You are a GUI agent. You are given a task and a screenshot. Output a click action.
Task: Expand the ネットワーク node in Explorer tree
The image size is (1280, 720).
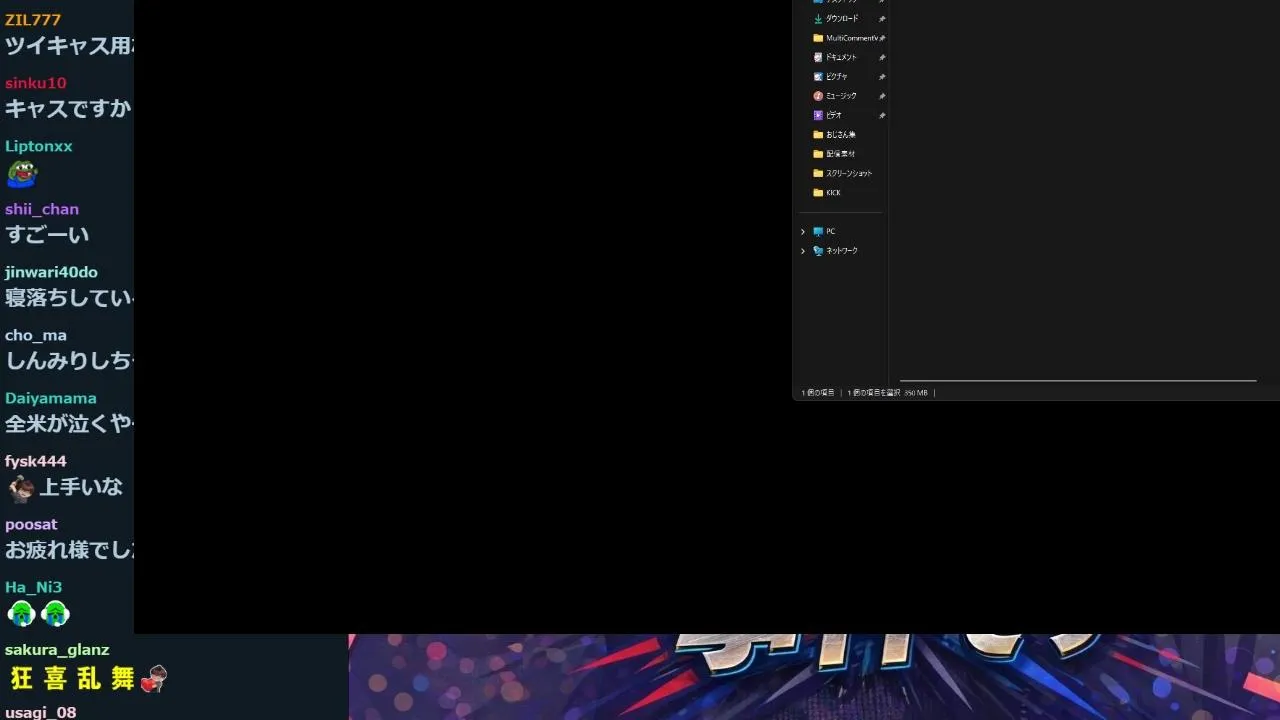pyautogui.click(x=803, y=251)
